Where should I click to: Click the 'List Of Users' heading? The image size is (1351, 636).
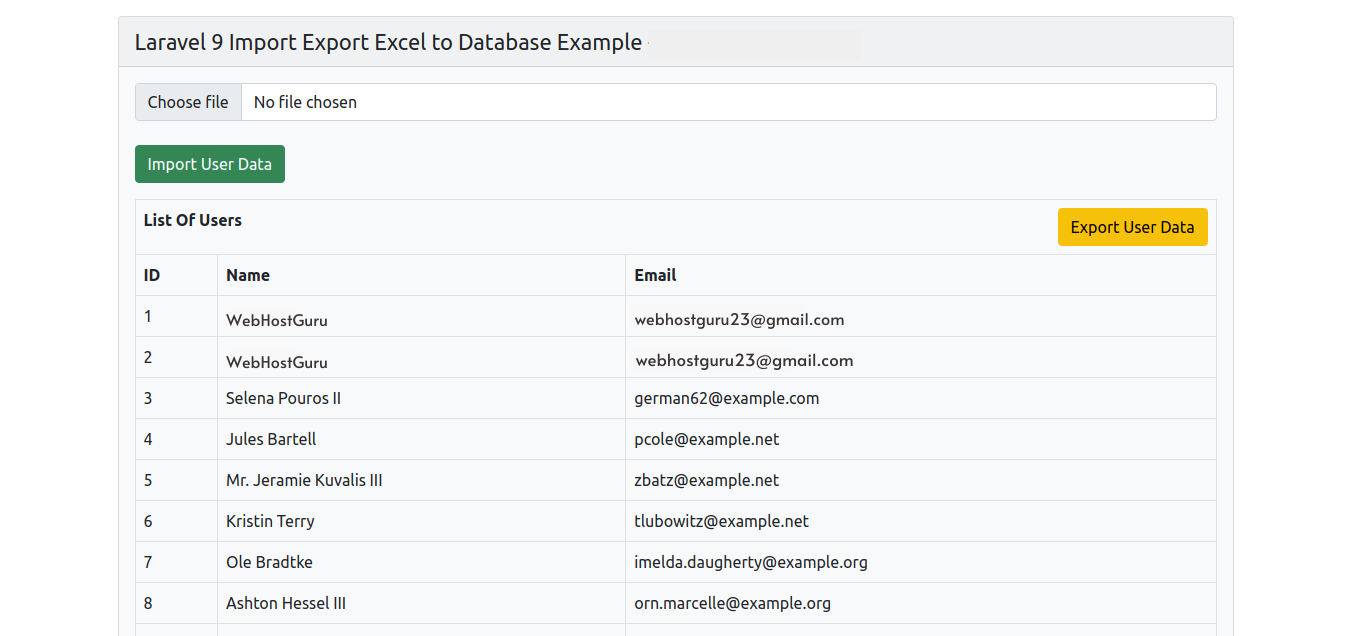[x=193, y=220]
